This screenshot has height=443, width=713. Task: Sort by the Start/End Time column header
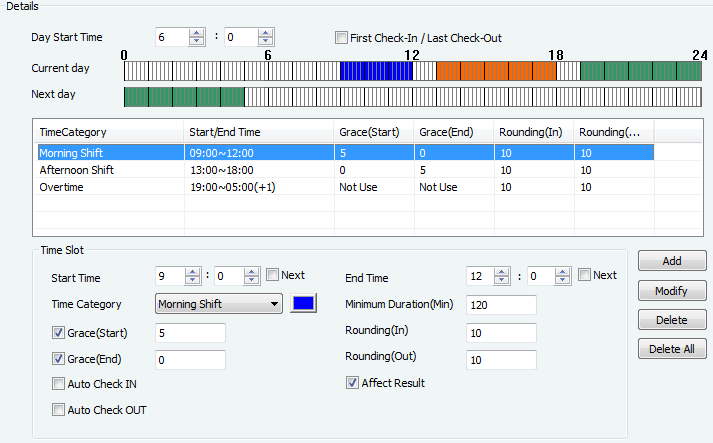tap(258, 132)
